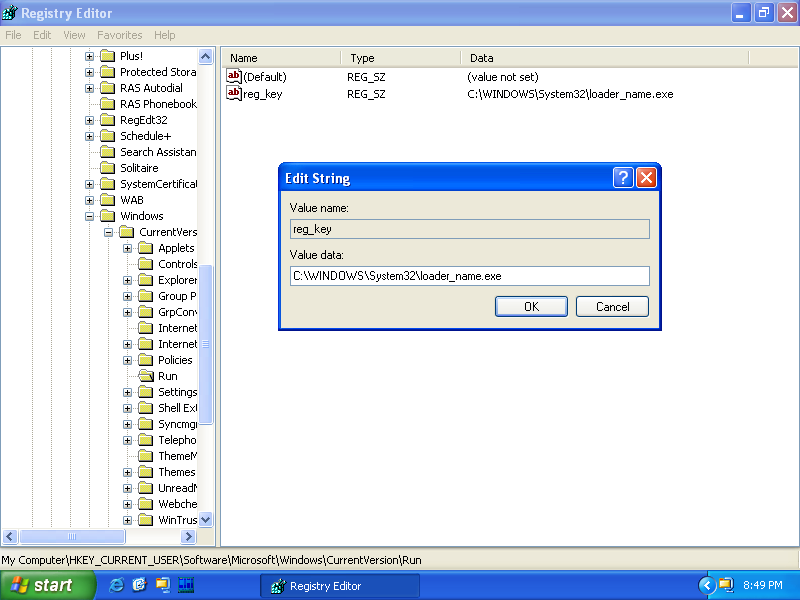This screenshot has height=600, width=800.
Task: Expand the WinTrust key
Action: (128, 520)
